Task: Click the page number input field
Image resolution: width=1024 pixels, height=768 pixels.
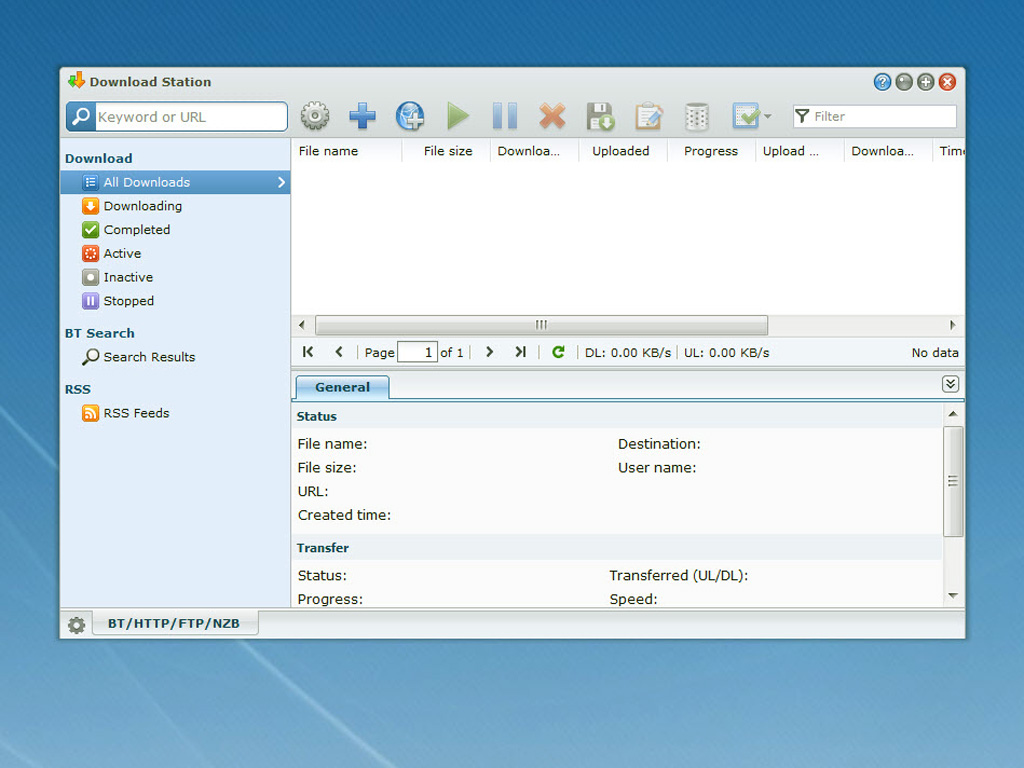Action: coord(417,353)
